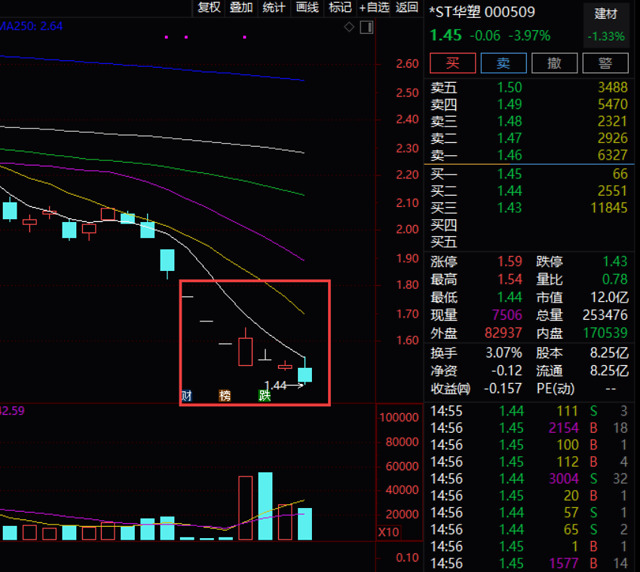Click the green 跌 marker on chart

[264, 395]
